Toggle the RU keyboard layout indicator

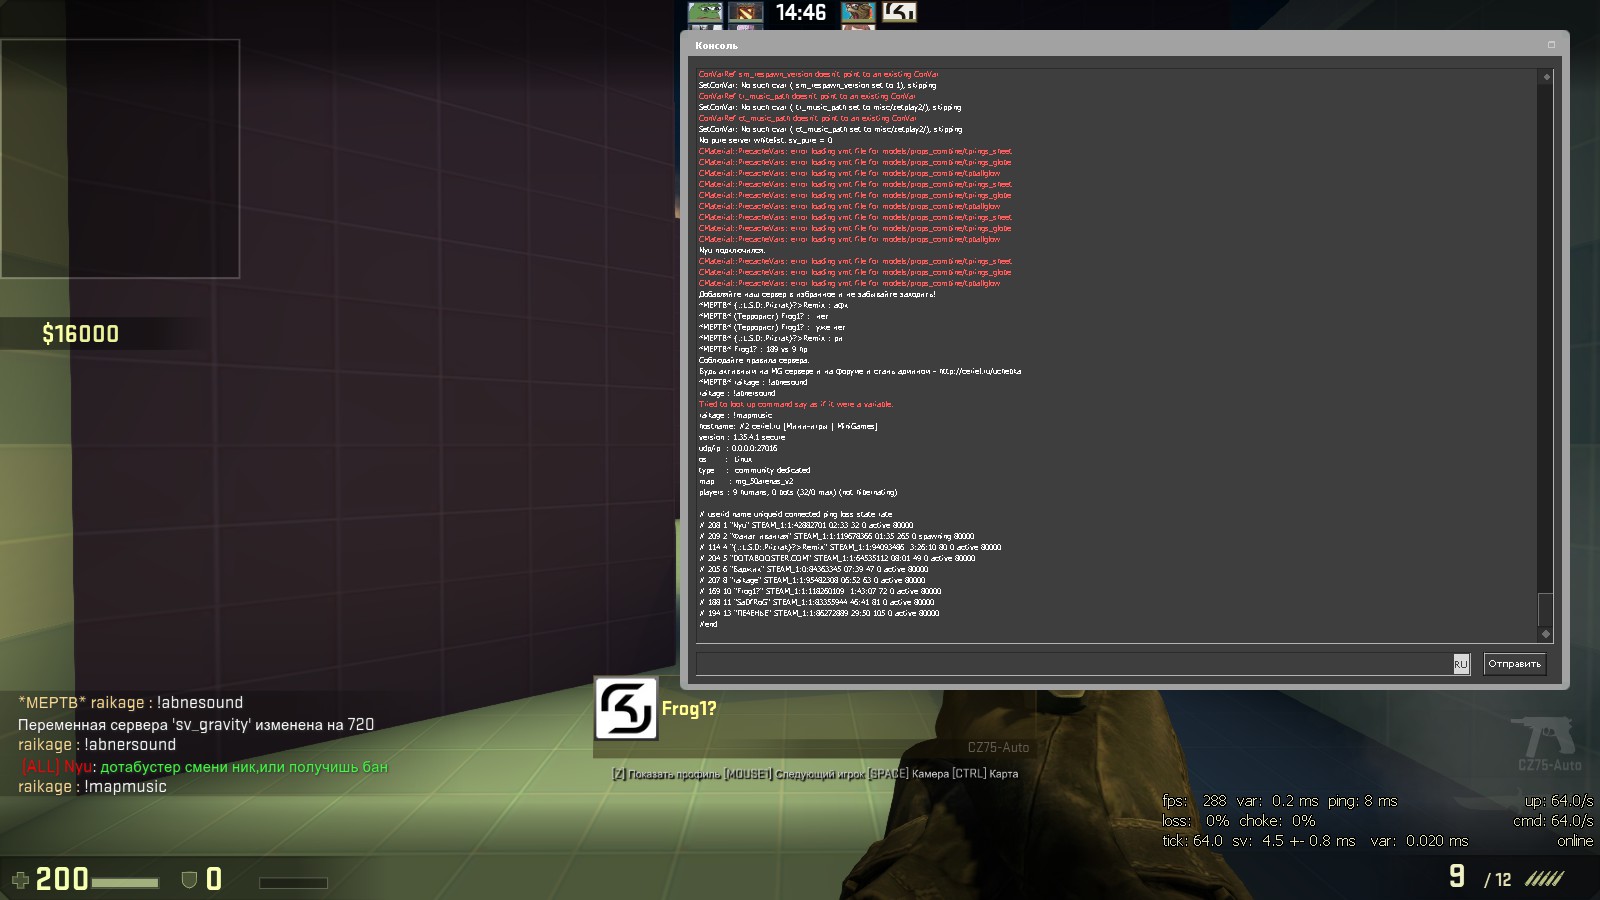[x=1461, y=664]
